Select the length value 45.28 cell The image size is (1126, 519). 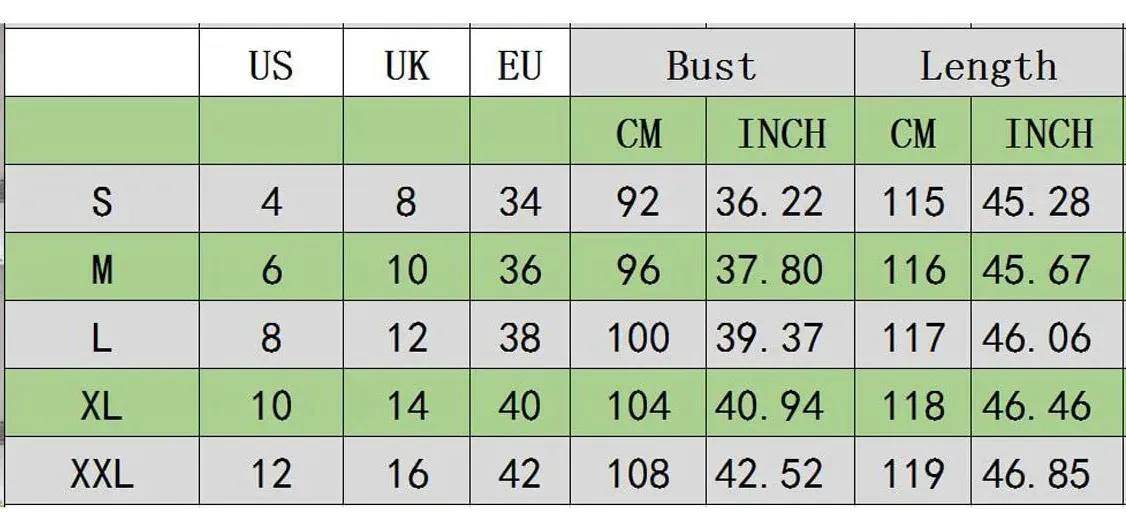1048,199
